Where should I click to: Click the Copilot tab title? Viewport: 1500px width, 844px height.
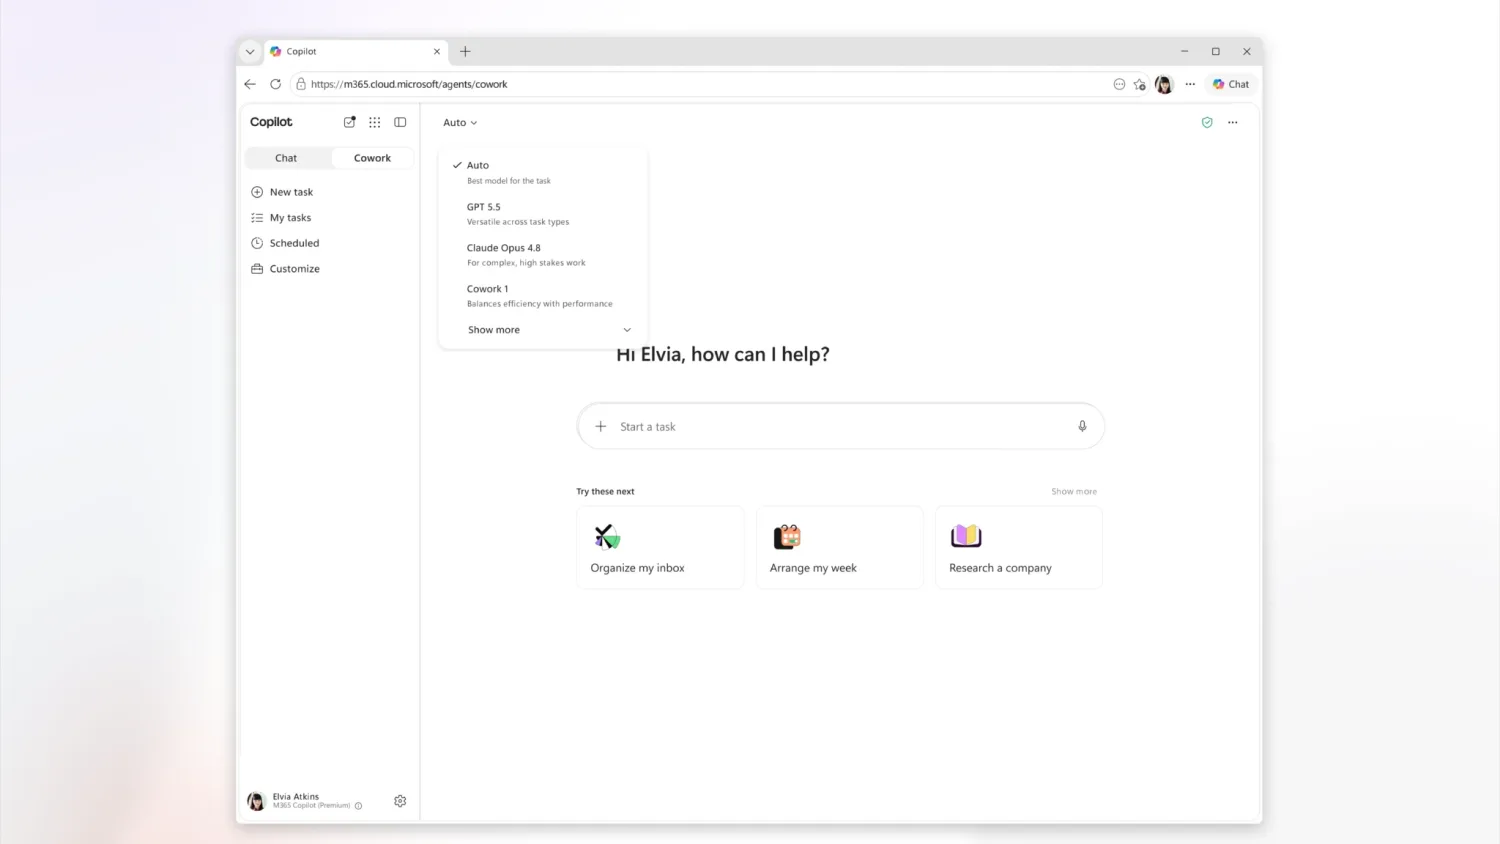pyautogui.click(x=301, y=51)
